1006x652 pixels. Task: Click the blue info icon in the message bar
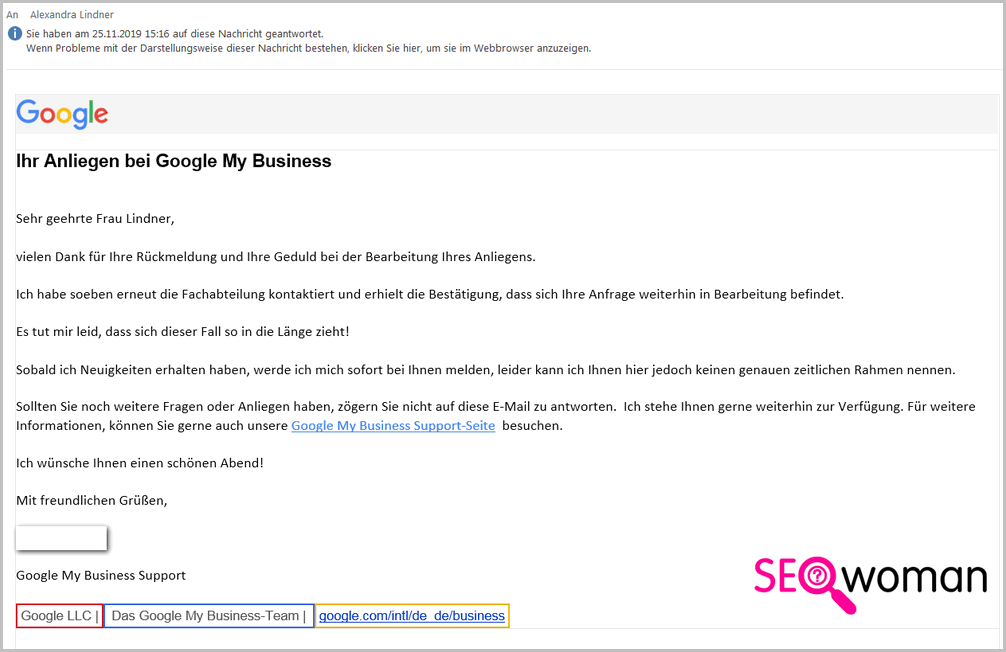pos(14,34)
